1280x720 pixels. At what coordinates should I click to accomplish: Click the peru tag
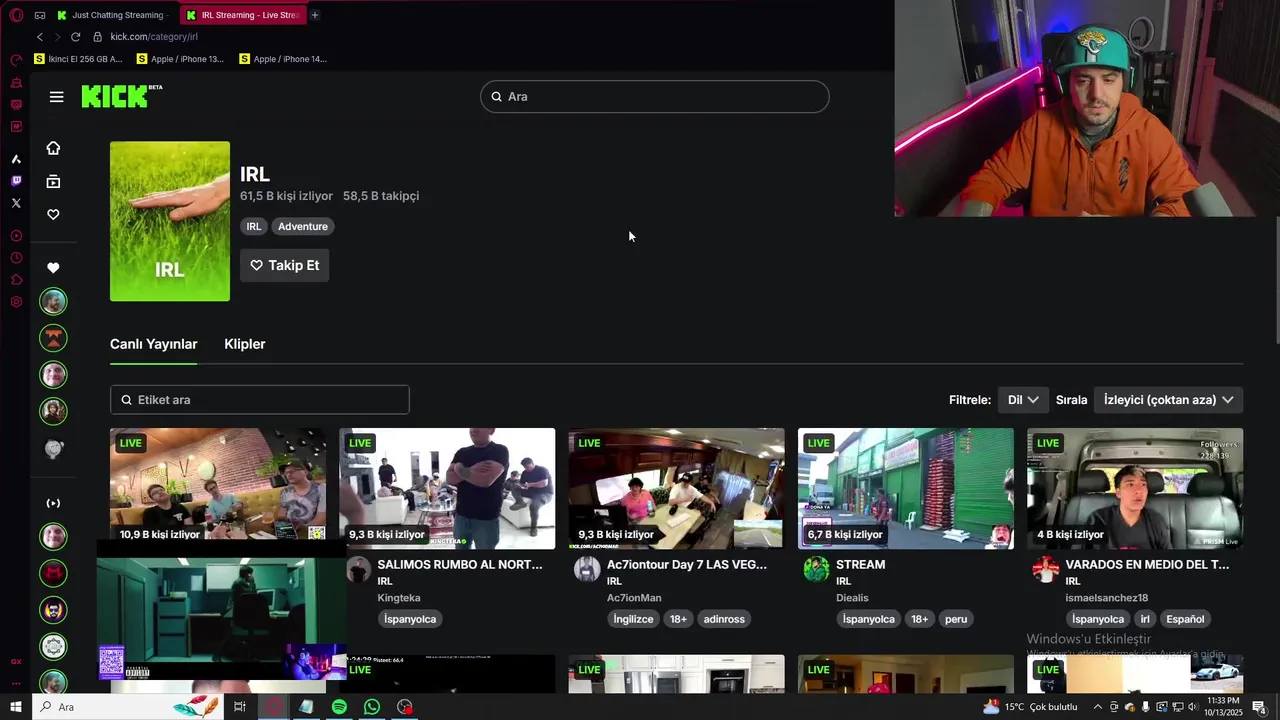point(956,619)
